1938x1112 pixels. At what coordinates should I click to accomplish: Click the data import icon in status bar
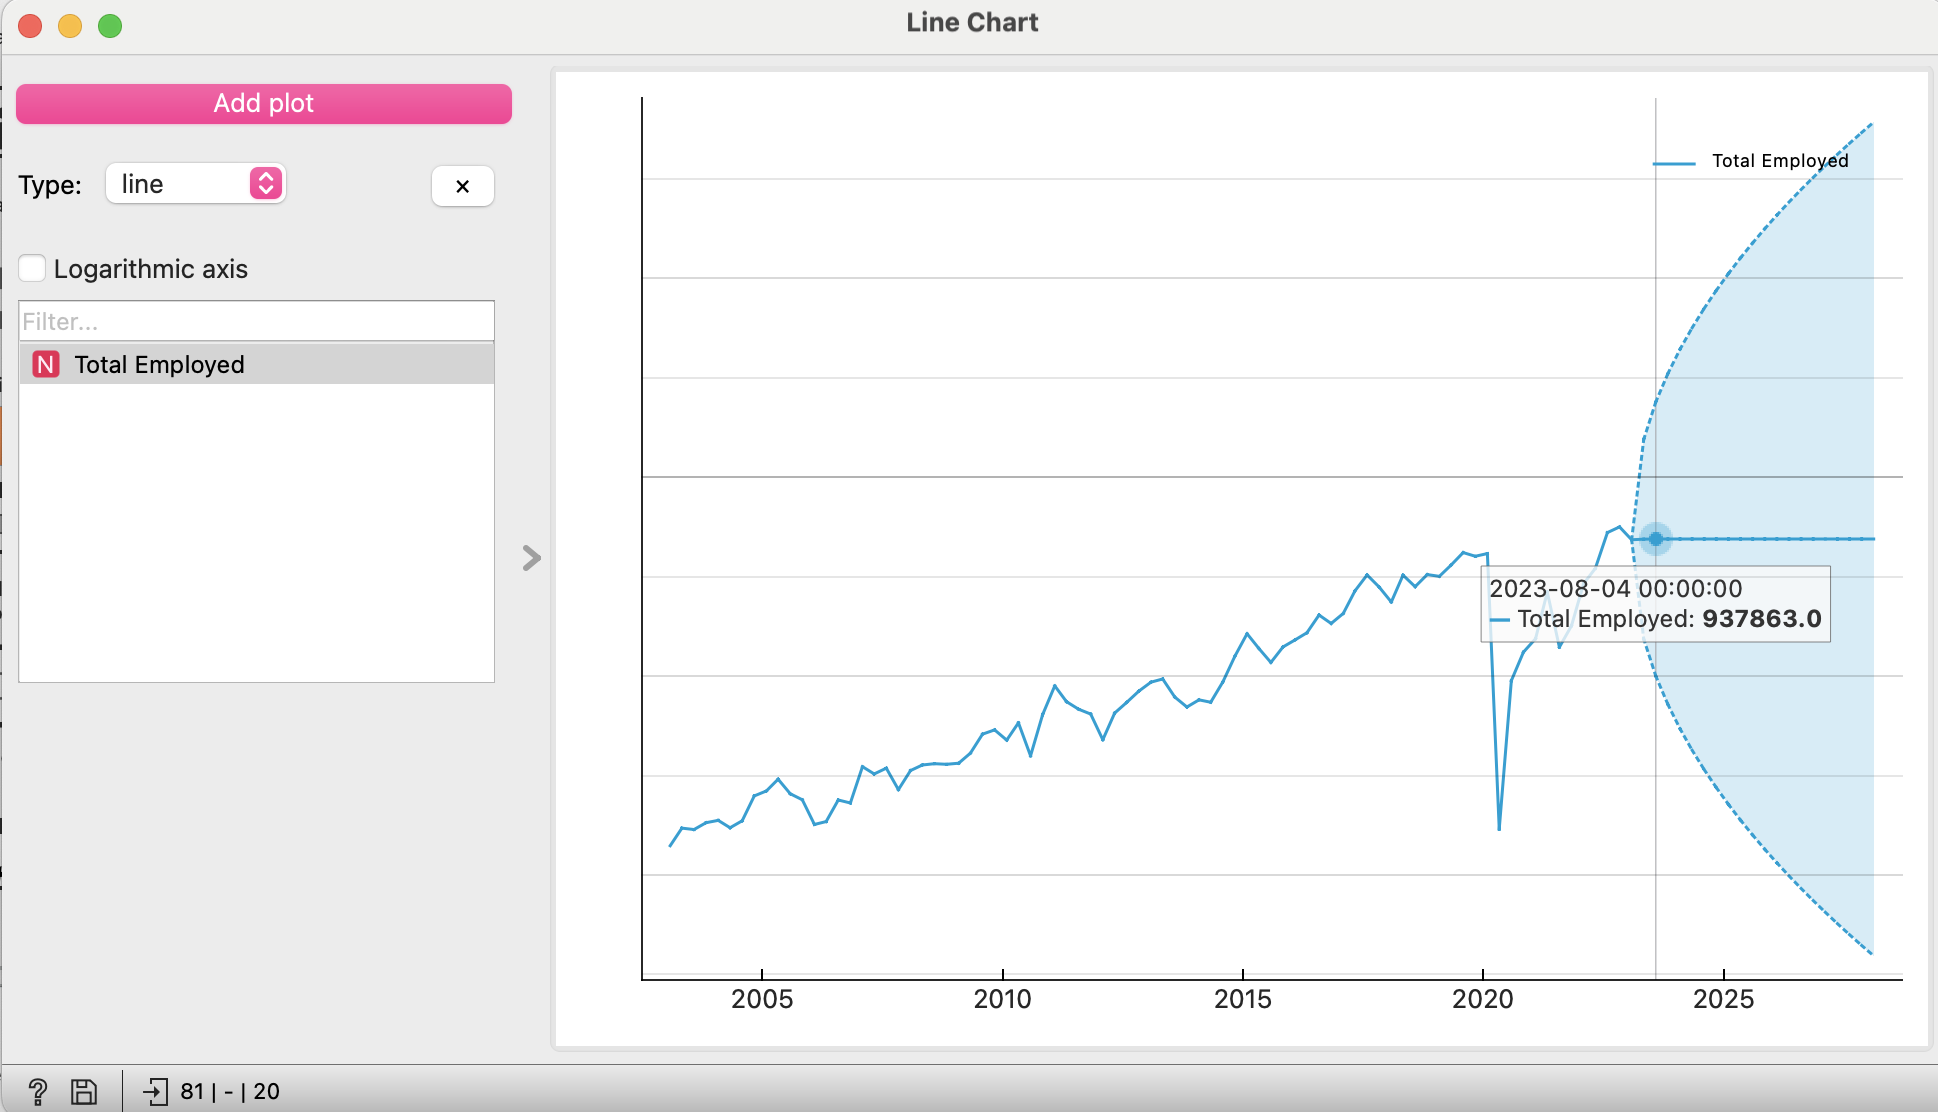pos(155,1091)
